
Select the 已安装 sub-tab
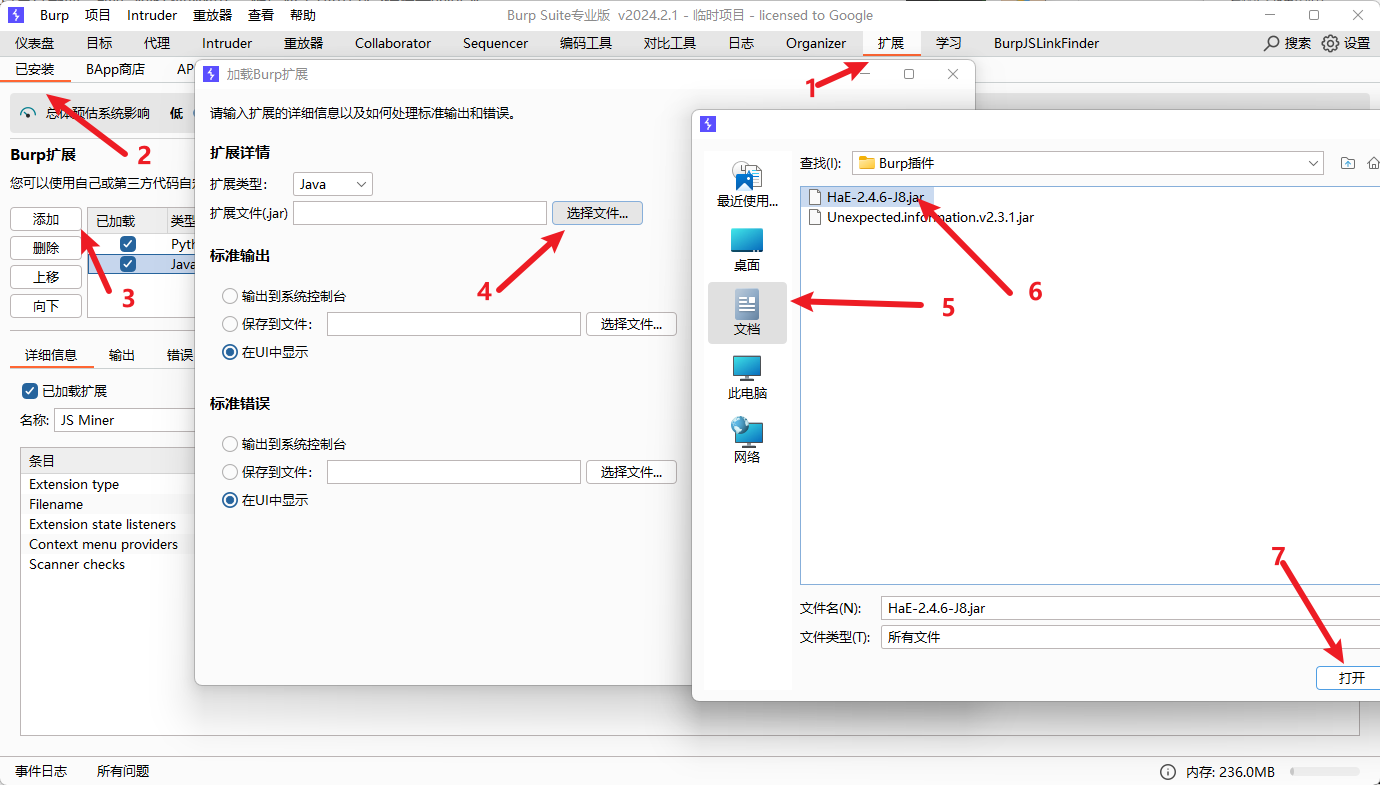35,69
